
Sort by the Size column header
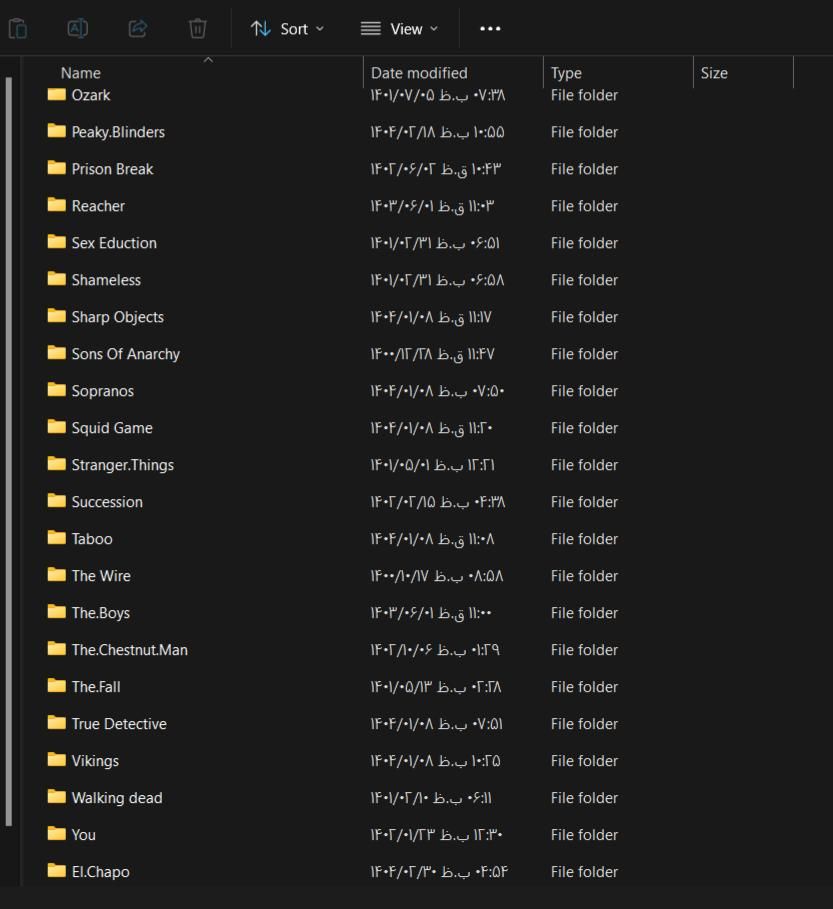tap(714, 73)
